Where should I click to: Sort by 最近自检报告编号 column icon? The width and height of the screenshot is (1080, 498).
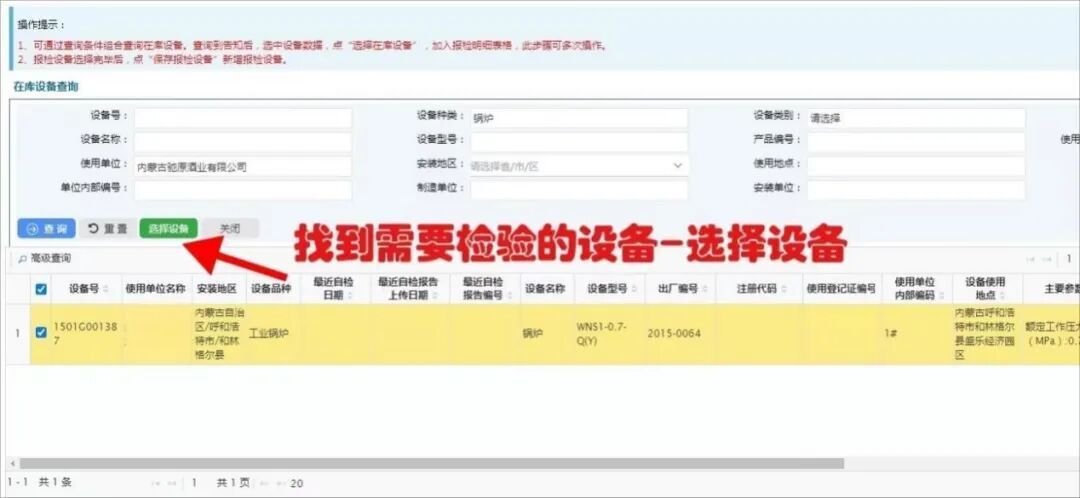click(x=508, y=295)
